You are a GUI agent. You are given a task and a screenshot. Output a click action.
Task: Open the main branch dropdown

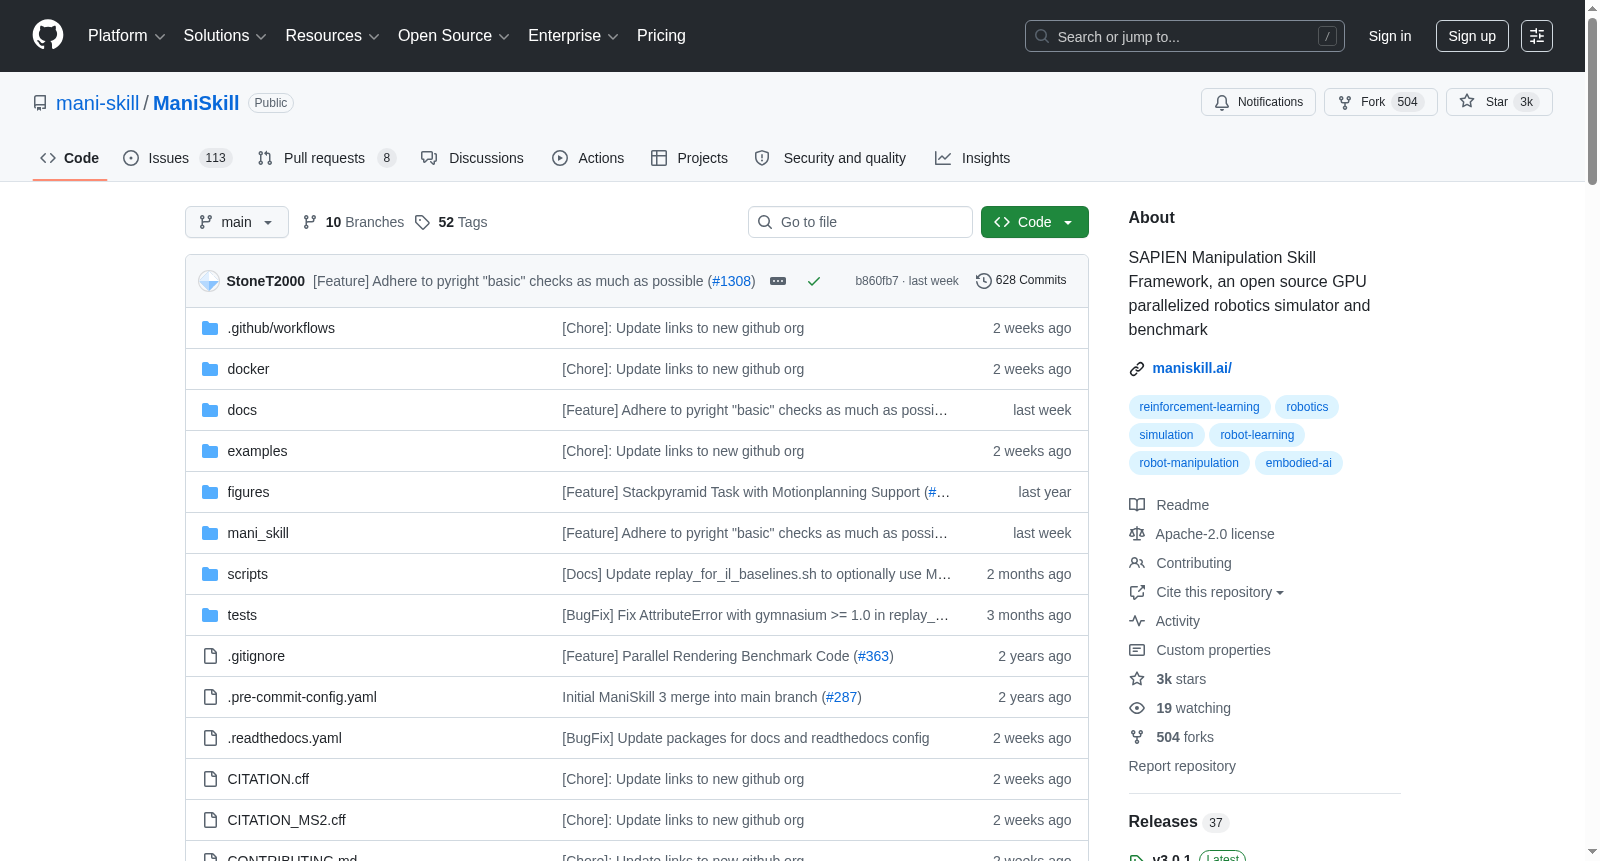tap(237, 222)
